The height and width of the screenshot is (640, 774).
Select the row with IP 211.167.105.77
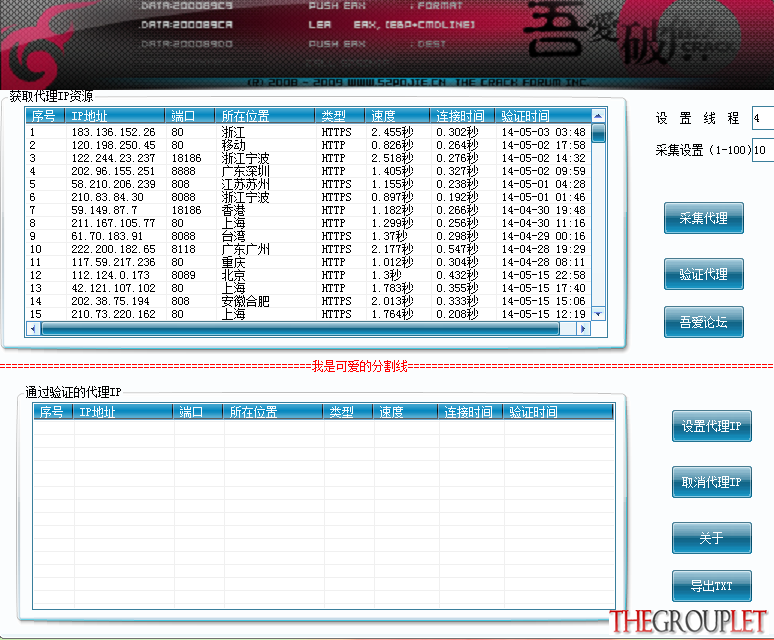point(309,223)
